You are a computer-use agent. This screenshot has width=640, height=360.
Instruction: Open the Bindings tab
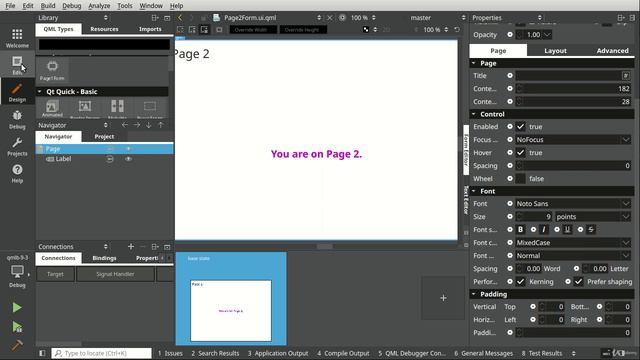[x=104, y=258]
